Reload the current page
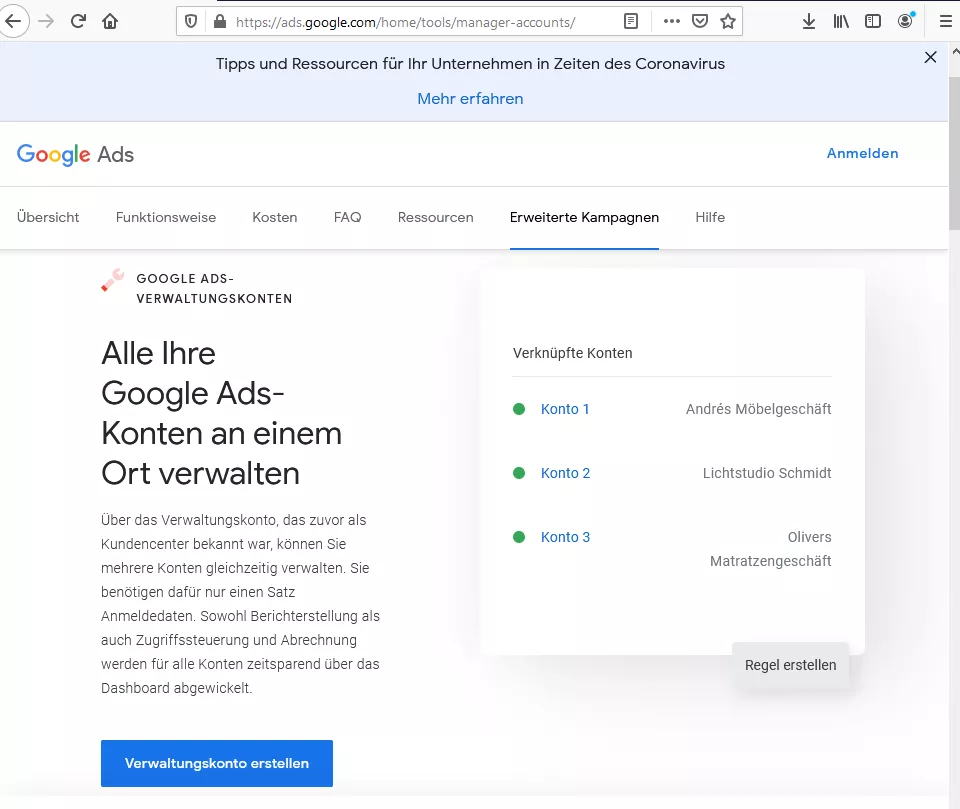Viewport: 960px width, 809px height. [78, 21]
